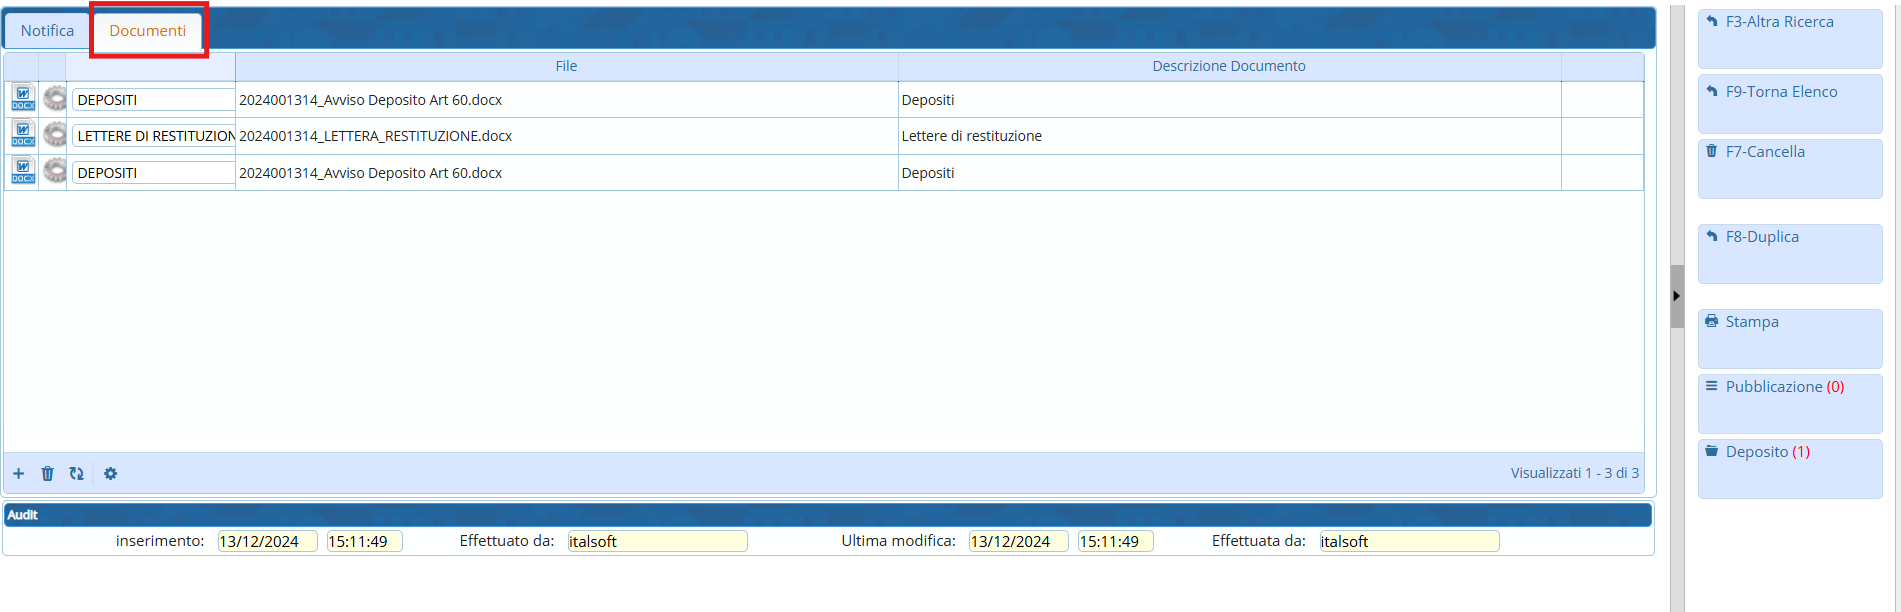Refresh the documents table
Screen dimensions: 1901x612
click(76, 473)
